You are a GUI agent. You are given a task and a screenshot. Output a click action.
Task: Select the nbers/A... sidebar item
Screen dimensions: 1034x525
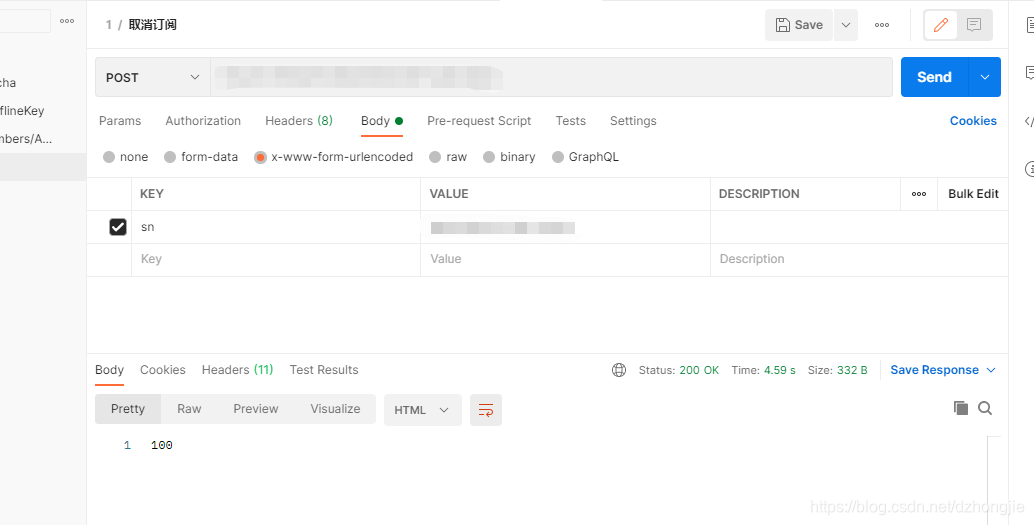click(x=26, y=139)
